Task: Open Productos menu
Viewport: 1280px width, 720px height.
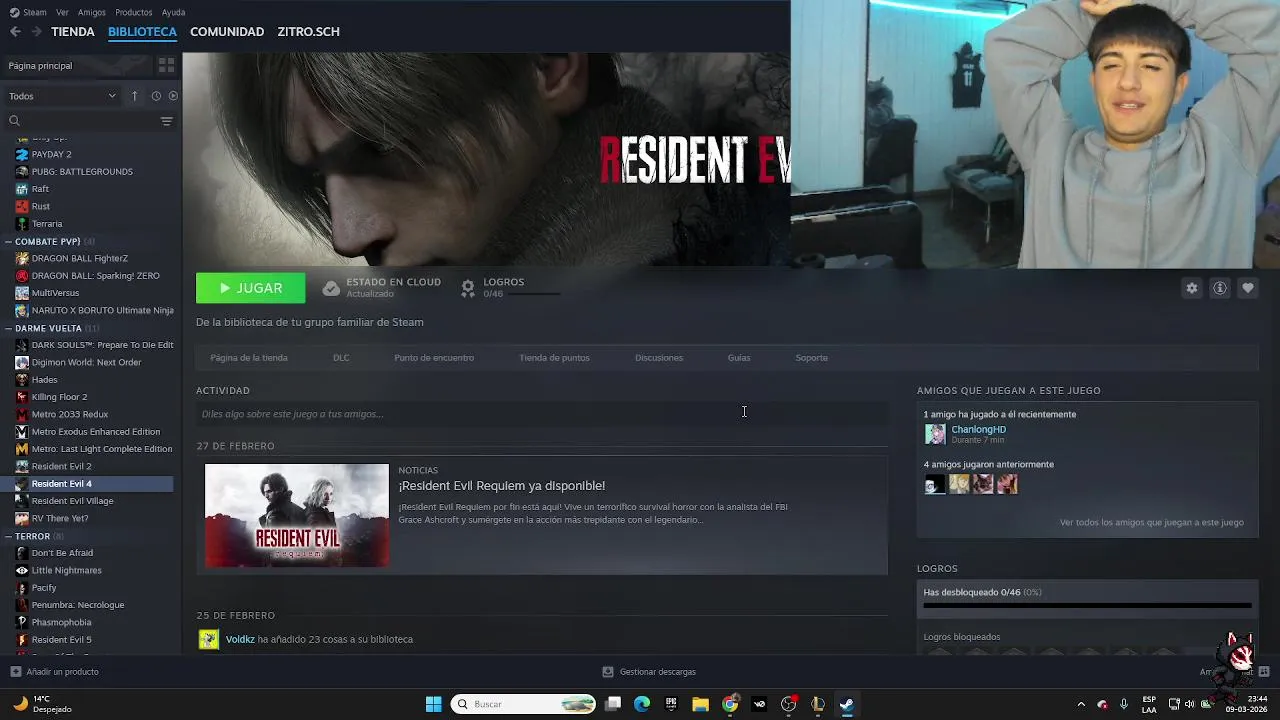Action: (134, 12)
